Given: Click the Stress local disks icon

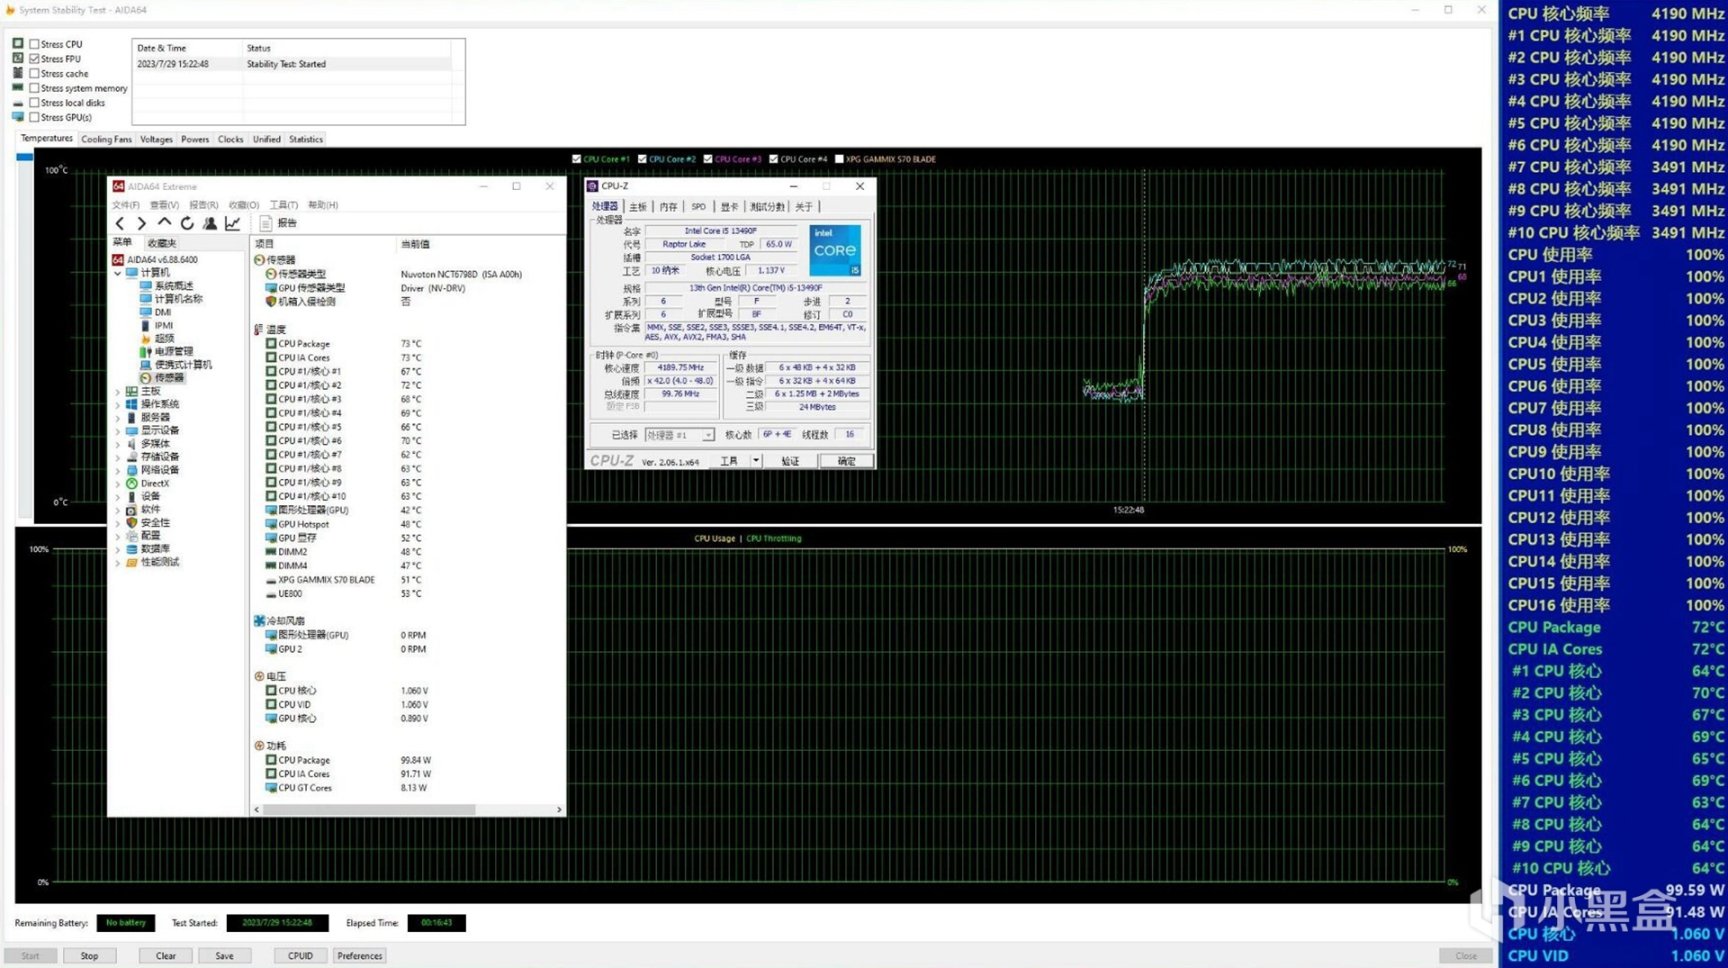Looking at the screenshot, I should [18, 103].
